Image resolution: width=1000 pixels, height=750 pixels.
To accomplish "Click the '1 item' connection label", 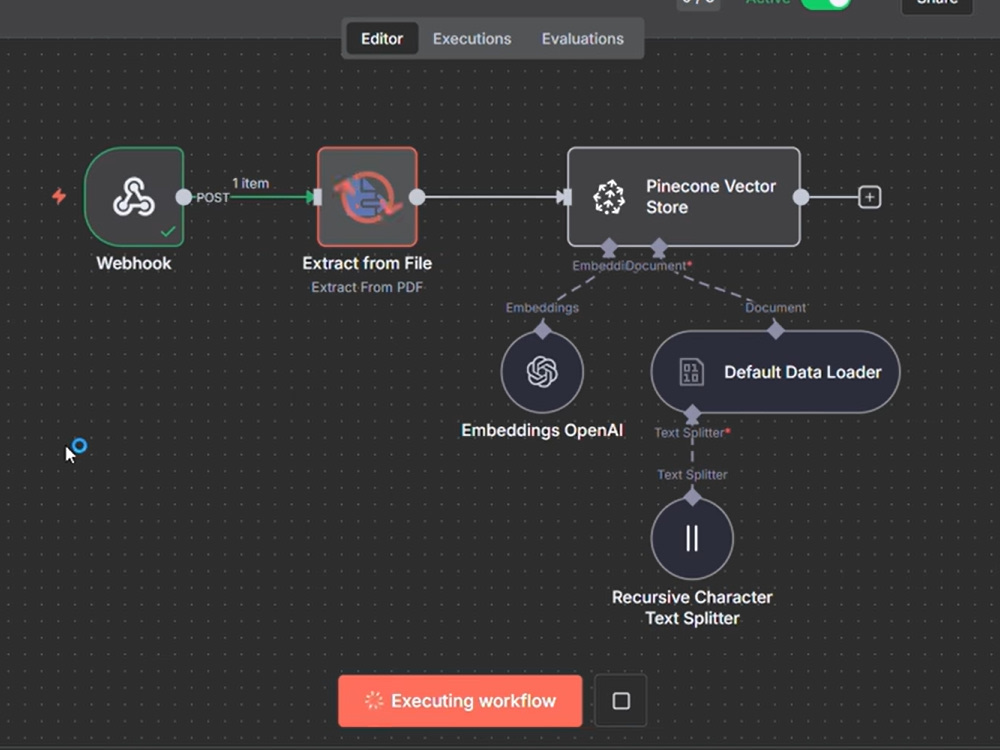I will [x=251, y=184].
